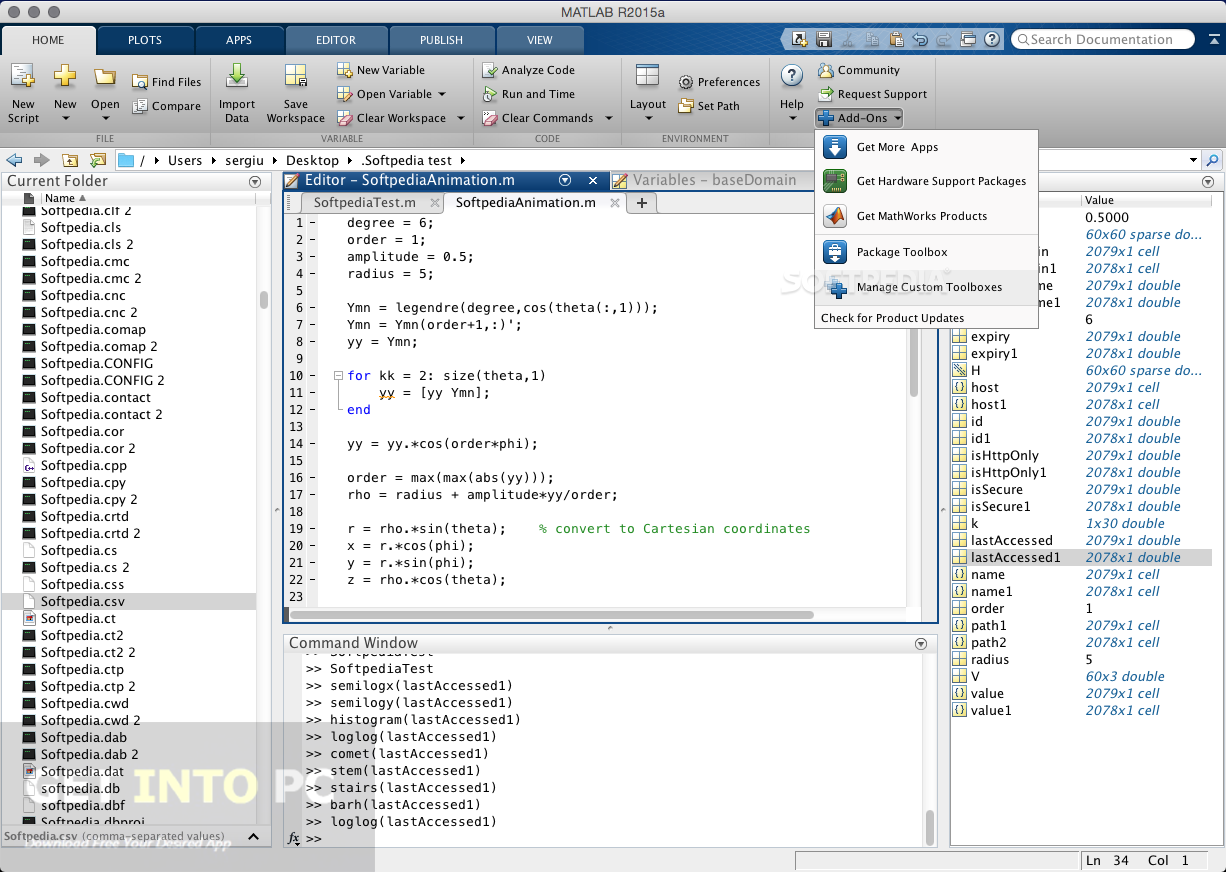Screen dimensions: 1226x872
Task: Collapse the for loop at line 10
Action: coord(338,376)
